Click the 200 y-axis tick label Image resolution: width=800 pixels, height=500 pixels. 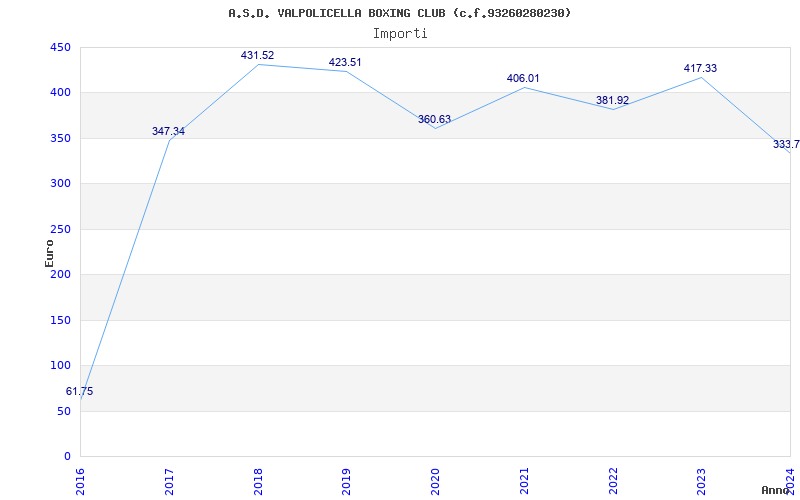60,274
